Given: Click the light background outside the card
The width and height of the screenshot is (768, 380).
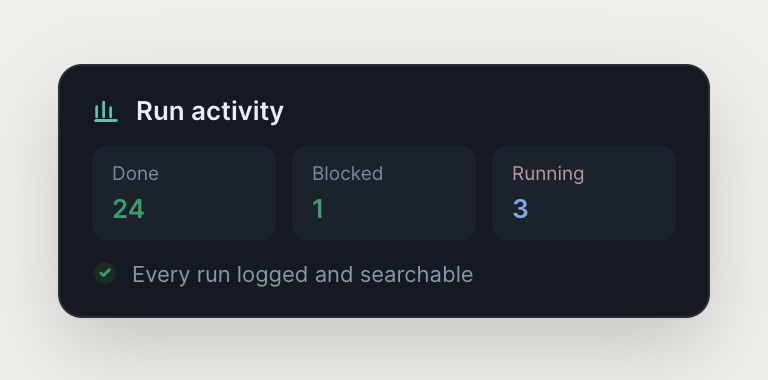Looking at the screenshot, I should coord(384,29).
